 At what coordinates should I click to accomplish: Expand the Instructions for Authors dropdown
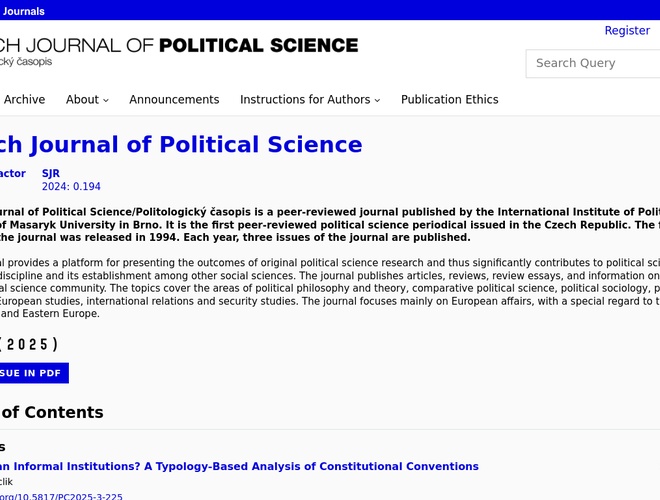coord(310,100)
